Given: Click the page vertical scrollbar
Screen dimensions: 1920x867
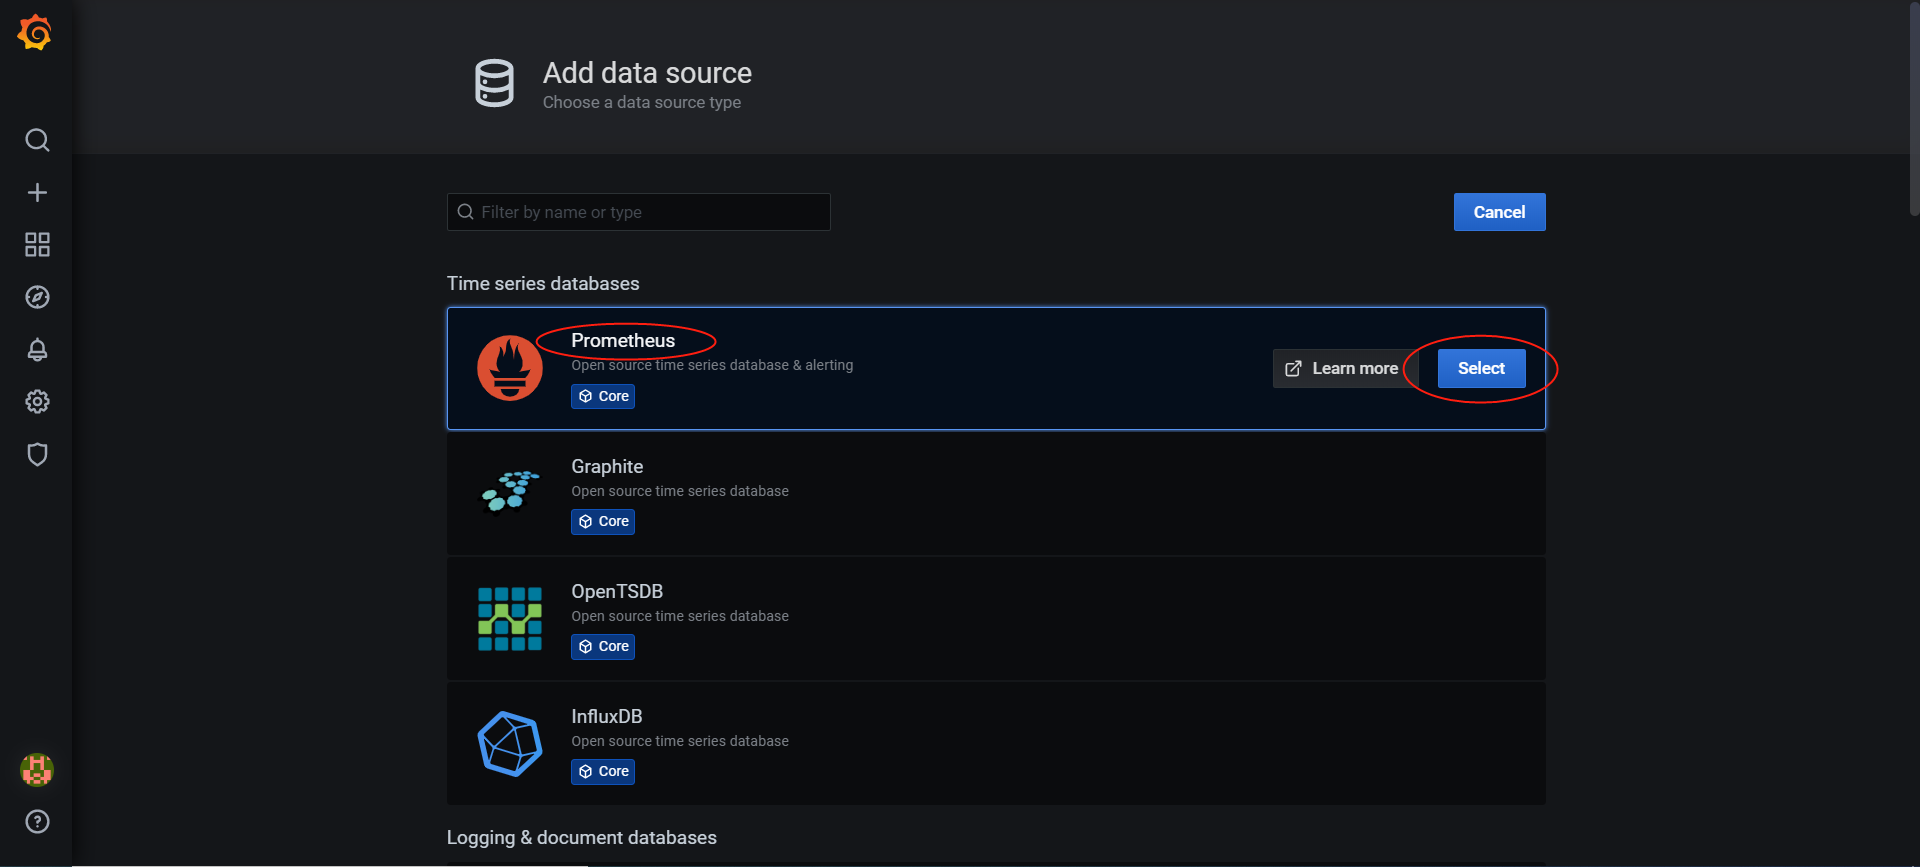Looking at the screenshot, I should click(1914, 108).
